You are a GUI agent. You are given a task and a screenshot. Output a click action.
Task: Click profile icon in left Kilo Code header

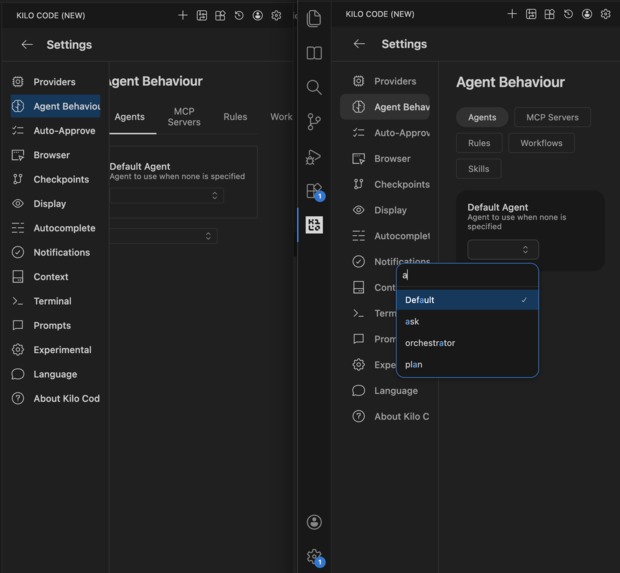click(x=258, y=15)
